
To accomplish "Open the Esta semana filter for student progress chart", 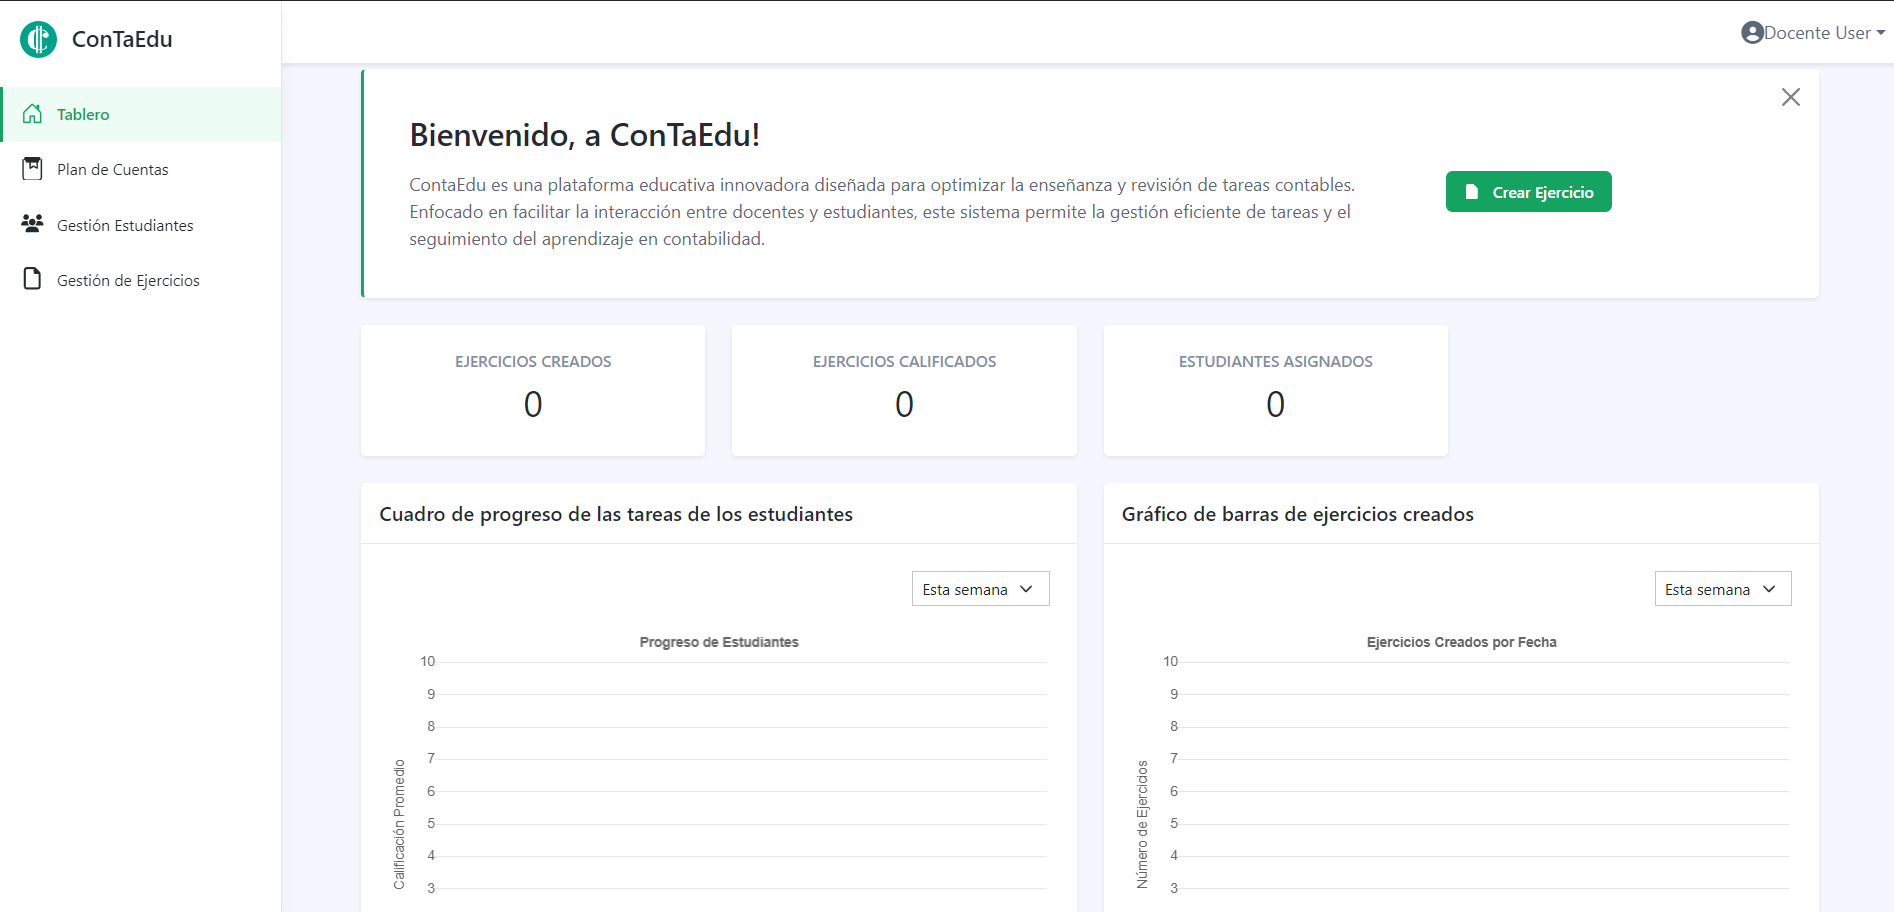I will [979, 588].
